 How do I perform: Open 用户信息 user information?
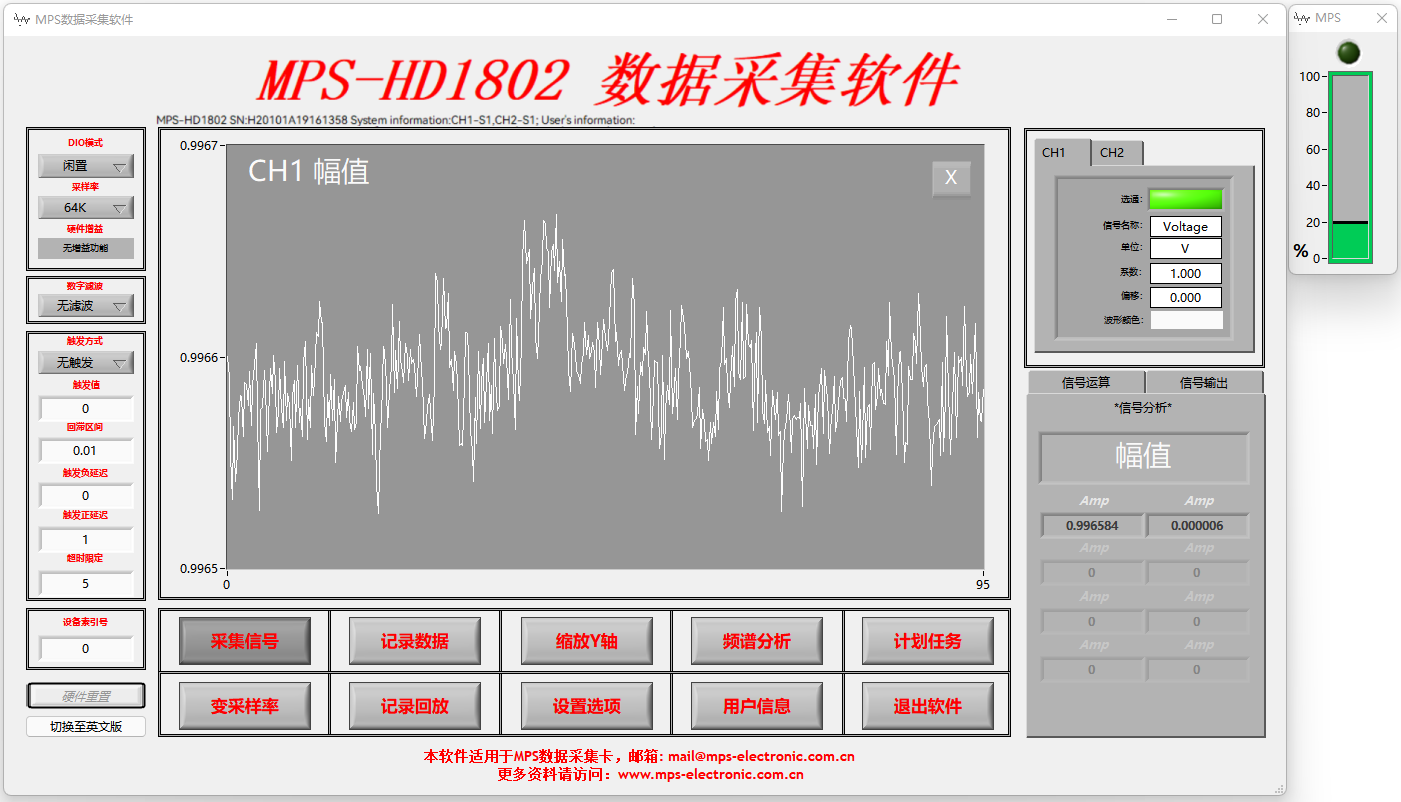(757, 705)
